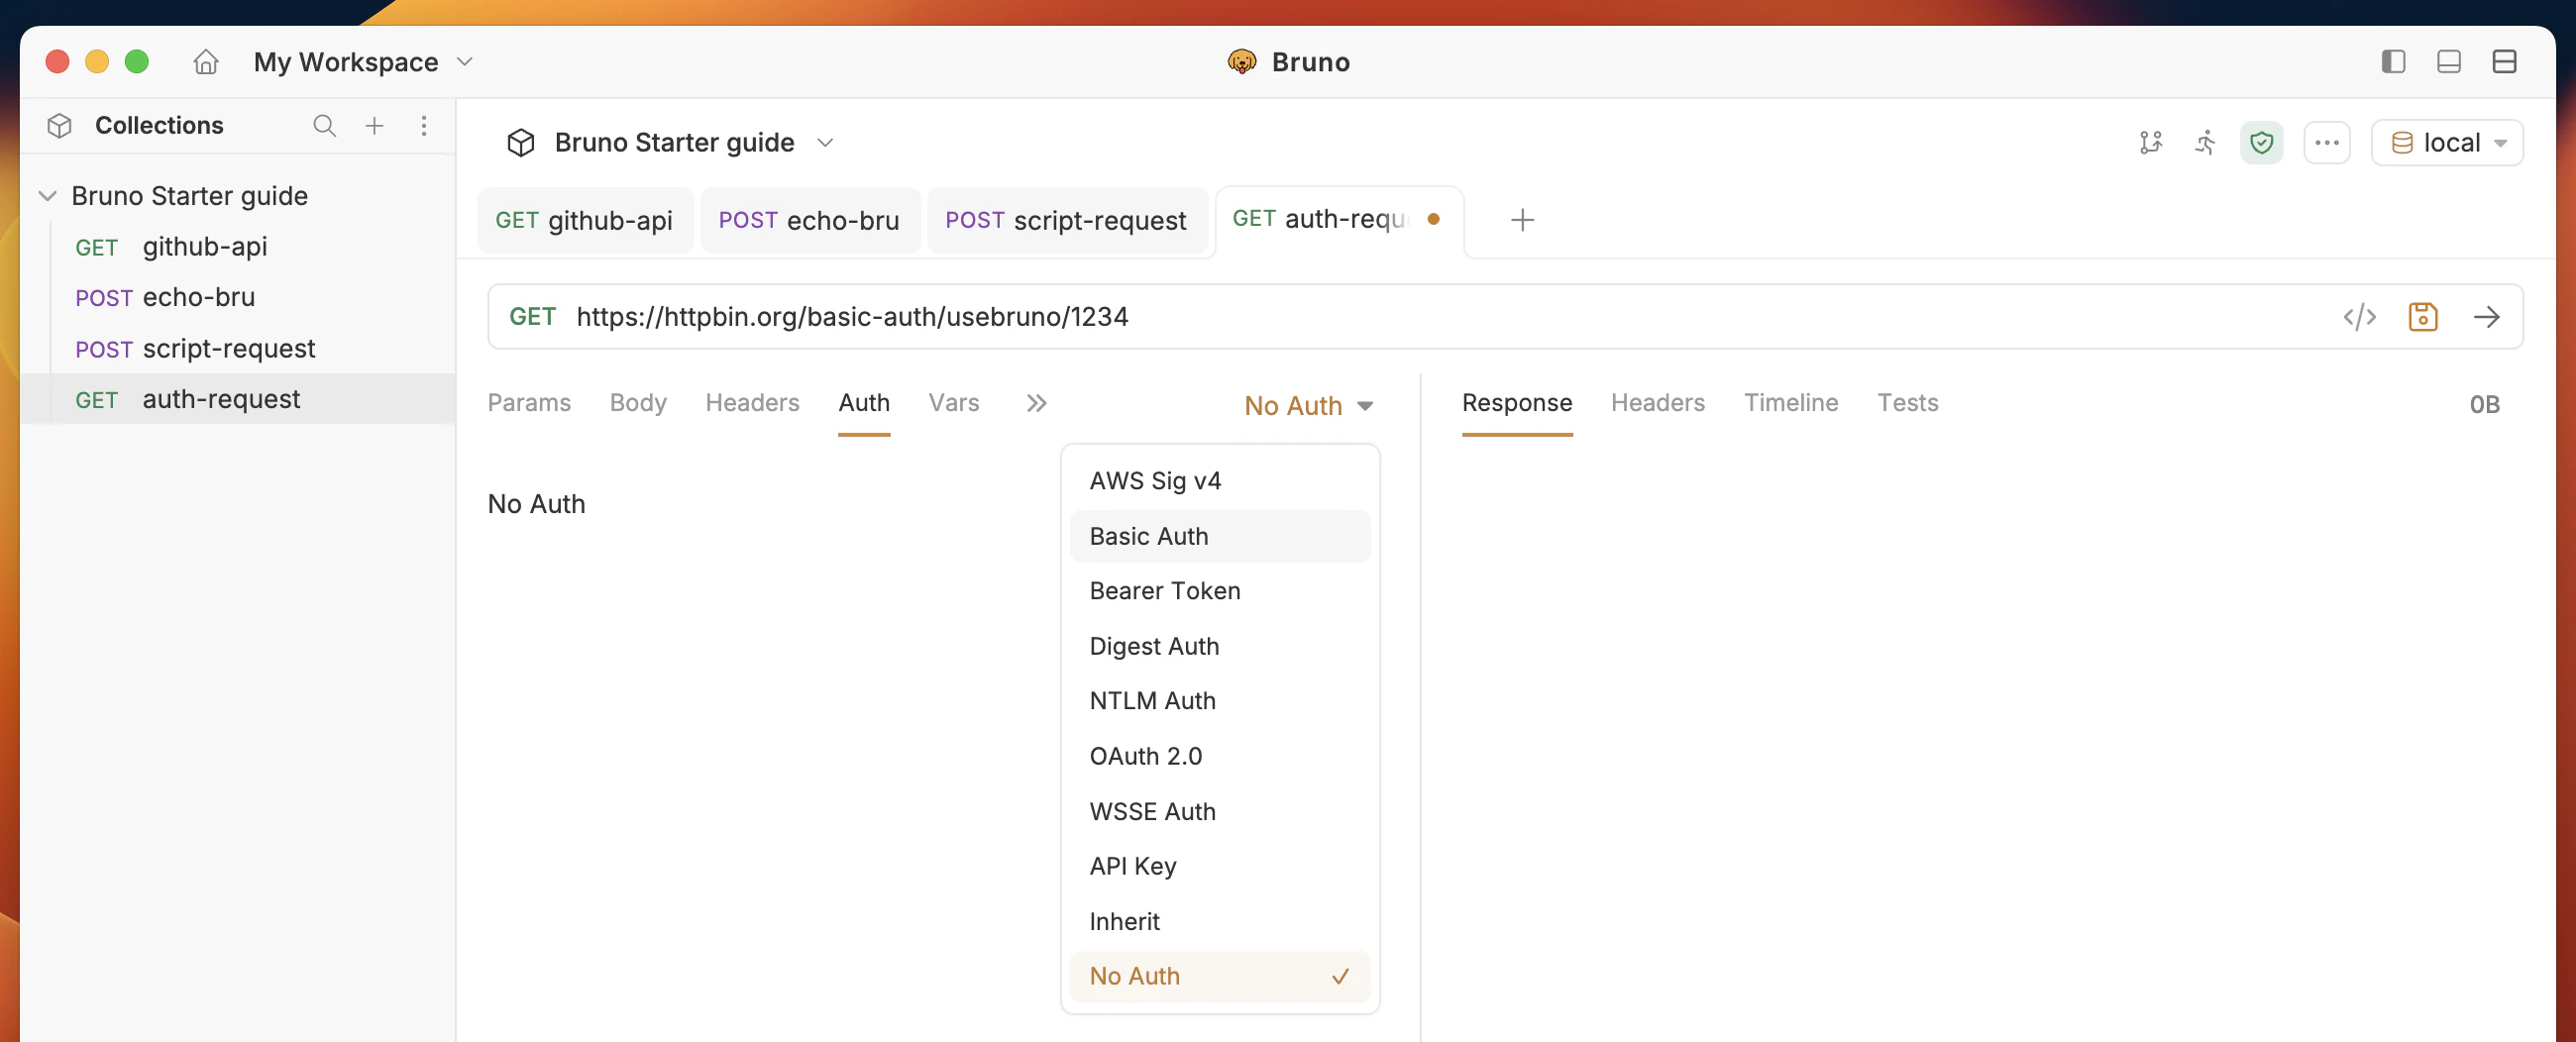Switch to the Timeline response tab
The image size is (2576, 1042).
pyautogui.click(x=1791, y=403)
